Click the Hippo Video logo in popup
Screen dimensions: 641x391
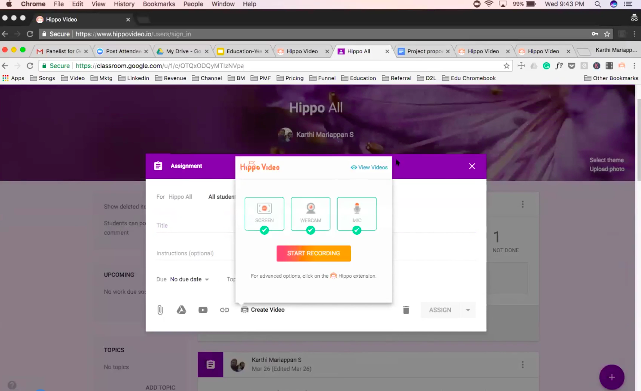tap(260, 166)
